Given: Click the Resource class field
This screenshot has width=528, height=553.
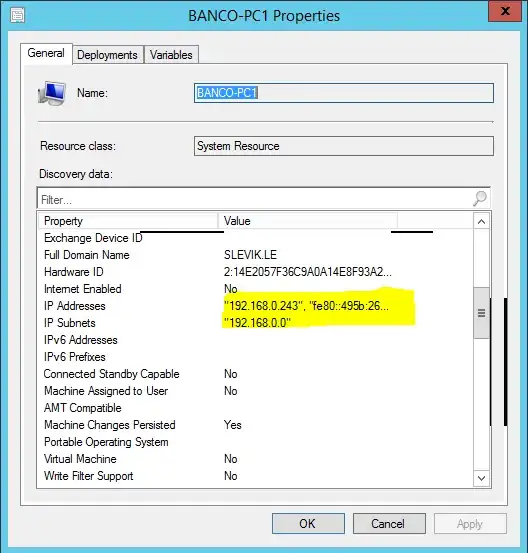Looking at the screenshot, I should [344, 146].
